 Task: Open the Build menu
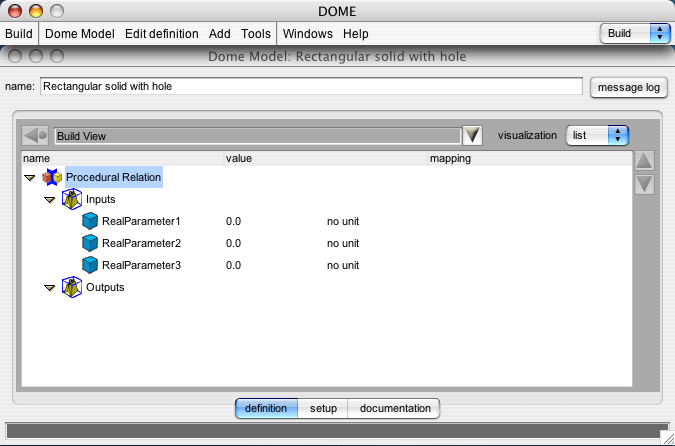(x=19, y=34)
